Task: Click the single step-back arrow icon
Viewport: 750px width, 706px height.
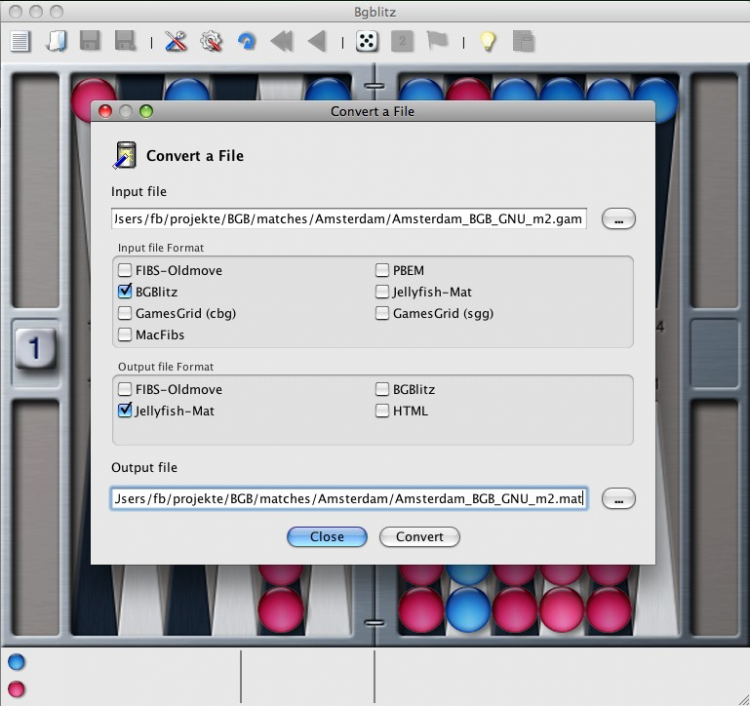Action: [x=317, y=42]
